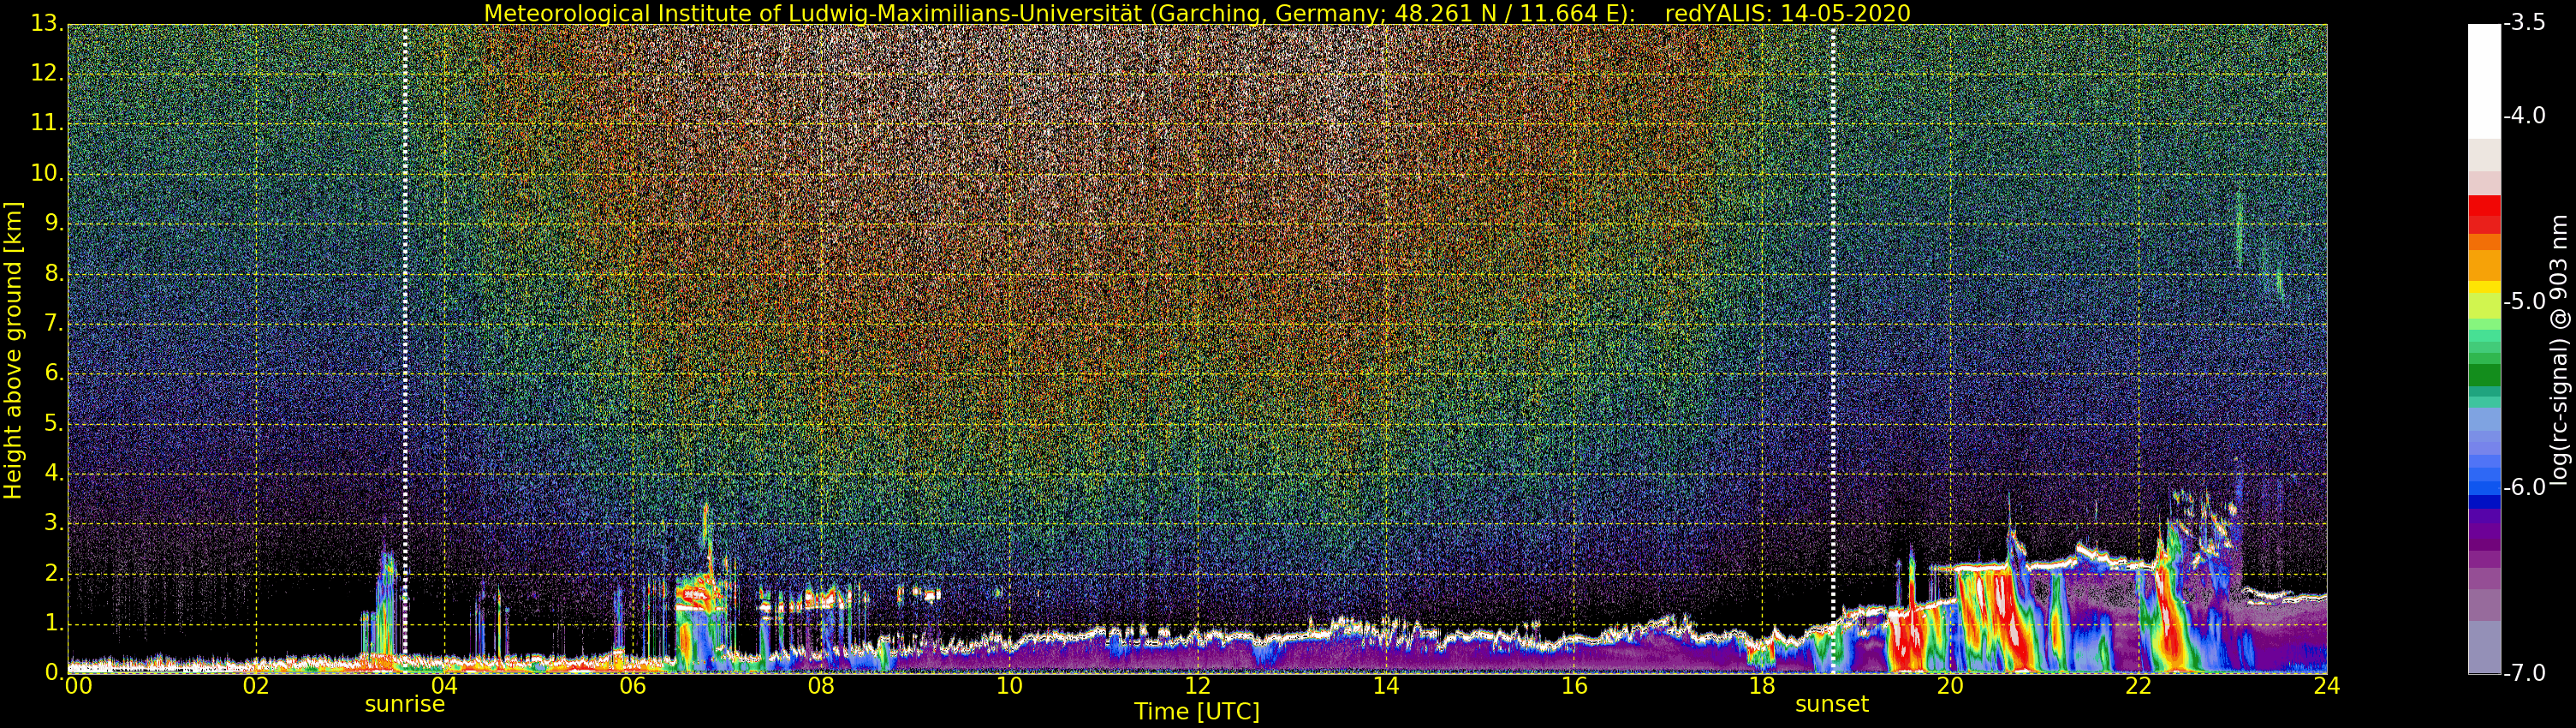Click the redYALIS: 14-05-2020 date label

[x=1787, y=13]
